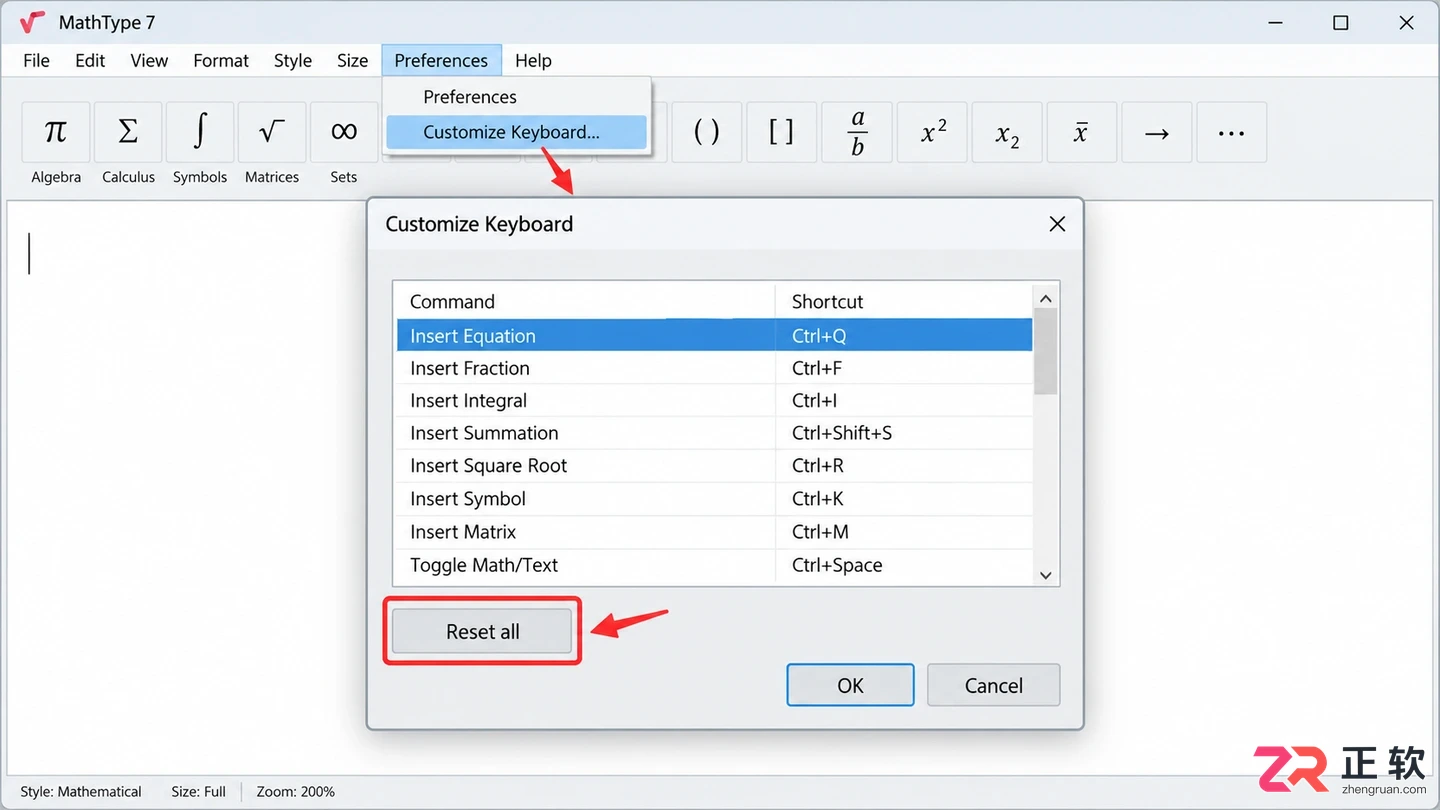This screenshot has width=1440, height=810.
Task: Select the Insert Symbol command
Action: [x=714, y=498]
